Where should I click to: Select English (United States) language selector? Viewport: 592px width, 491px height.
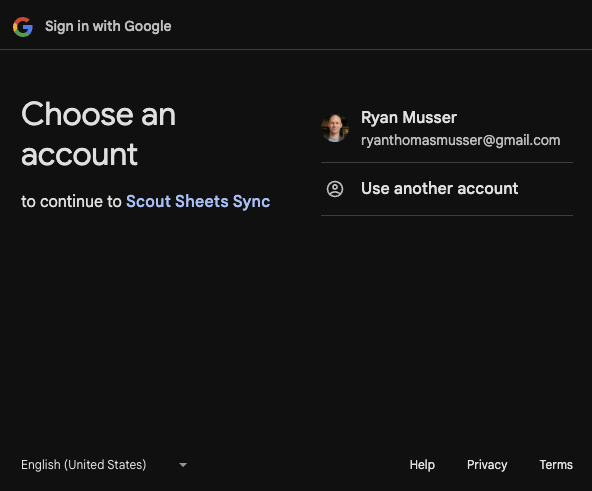[x=104, y=465]
